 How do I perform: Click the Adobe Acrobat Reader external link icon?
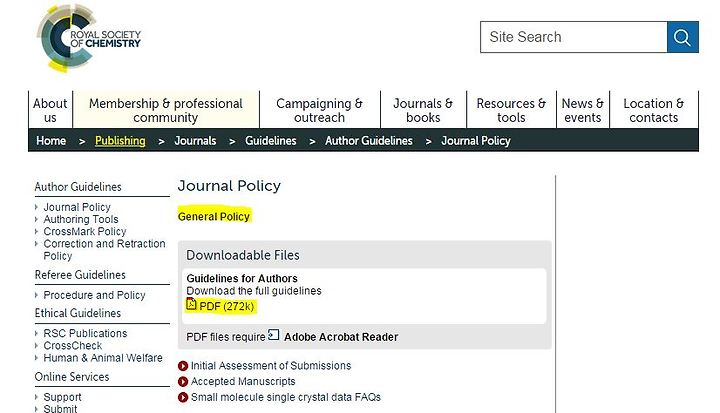tap(274, 335)
